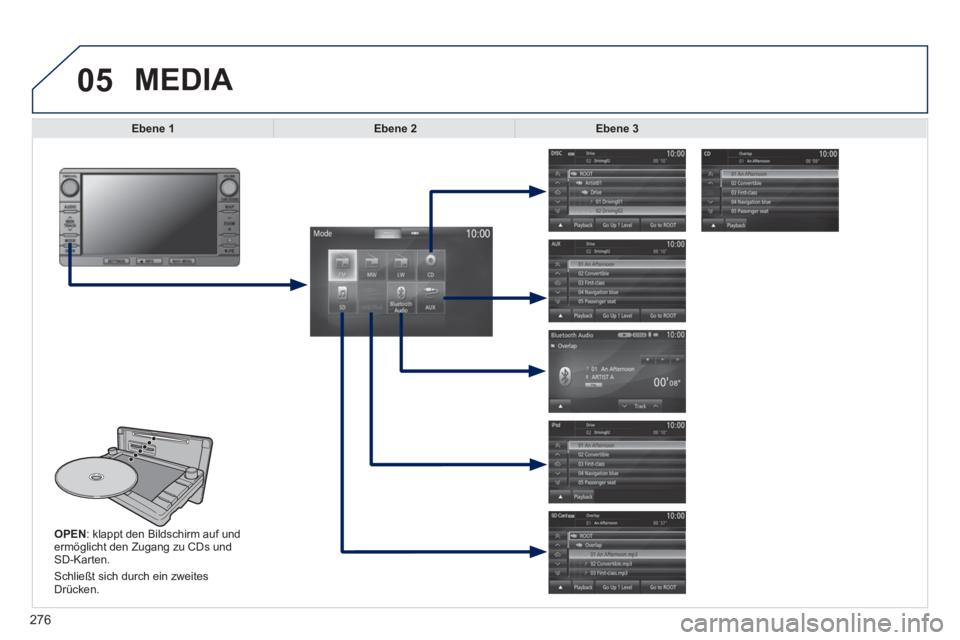Select the SD music mode icon
The image size is (960, 640).
342,298
